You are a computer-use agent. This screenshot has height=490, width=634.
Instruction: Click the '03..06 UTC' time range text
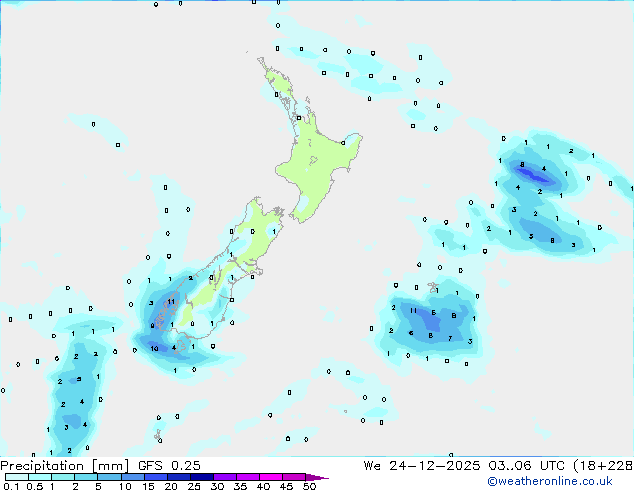(x=526, y=466)
